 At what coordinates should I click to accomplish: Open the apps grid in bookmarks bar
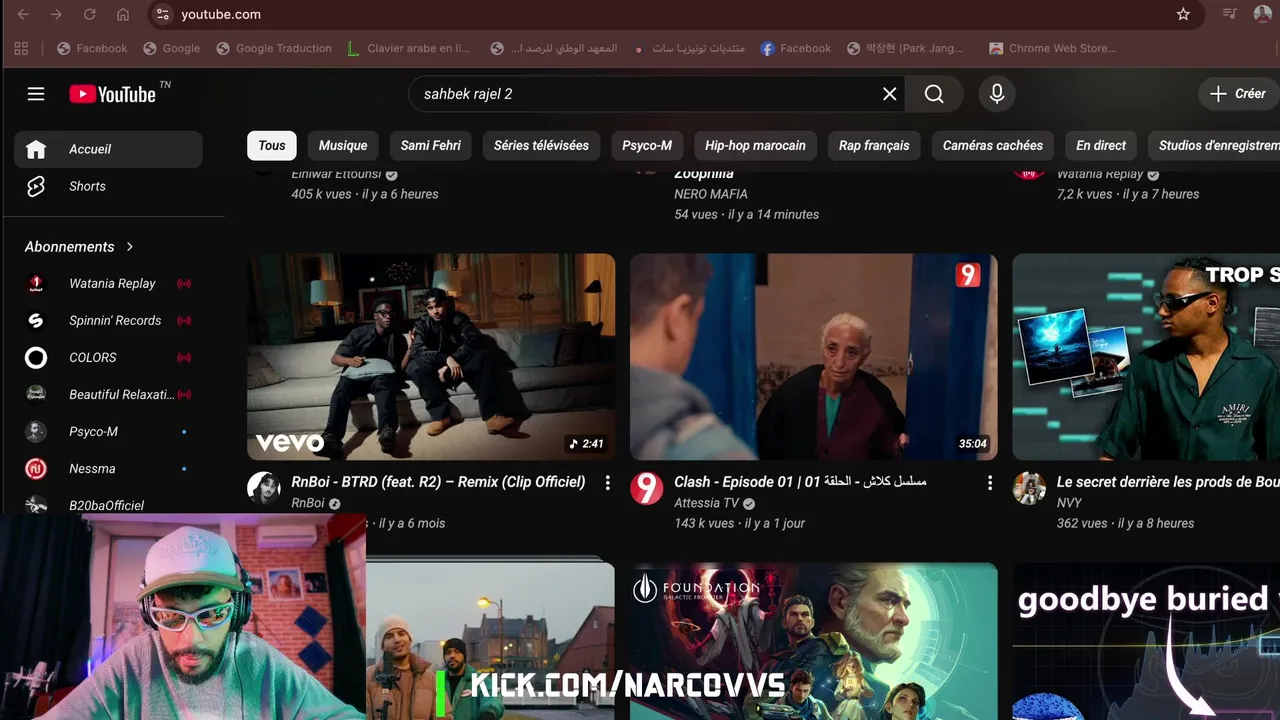pos(21,48)
